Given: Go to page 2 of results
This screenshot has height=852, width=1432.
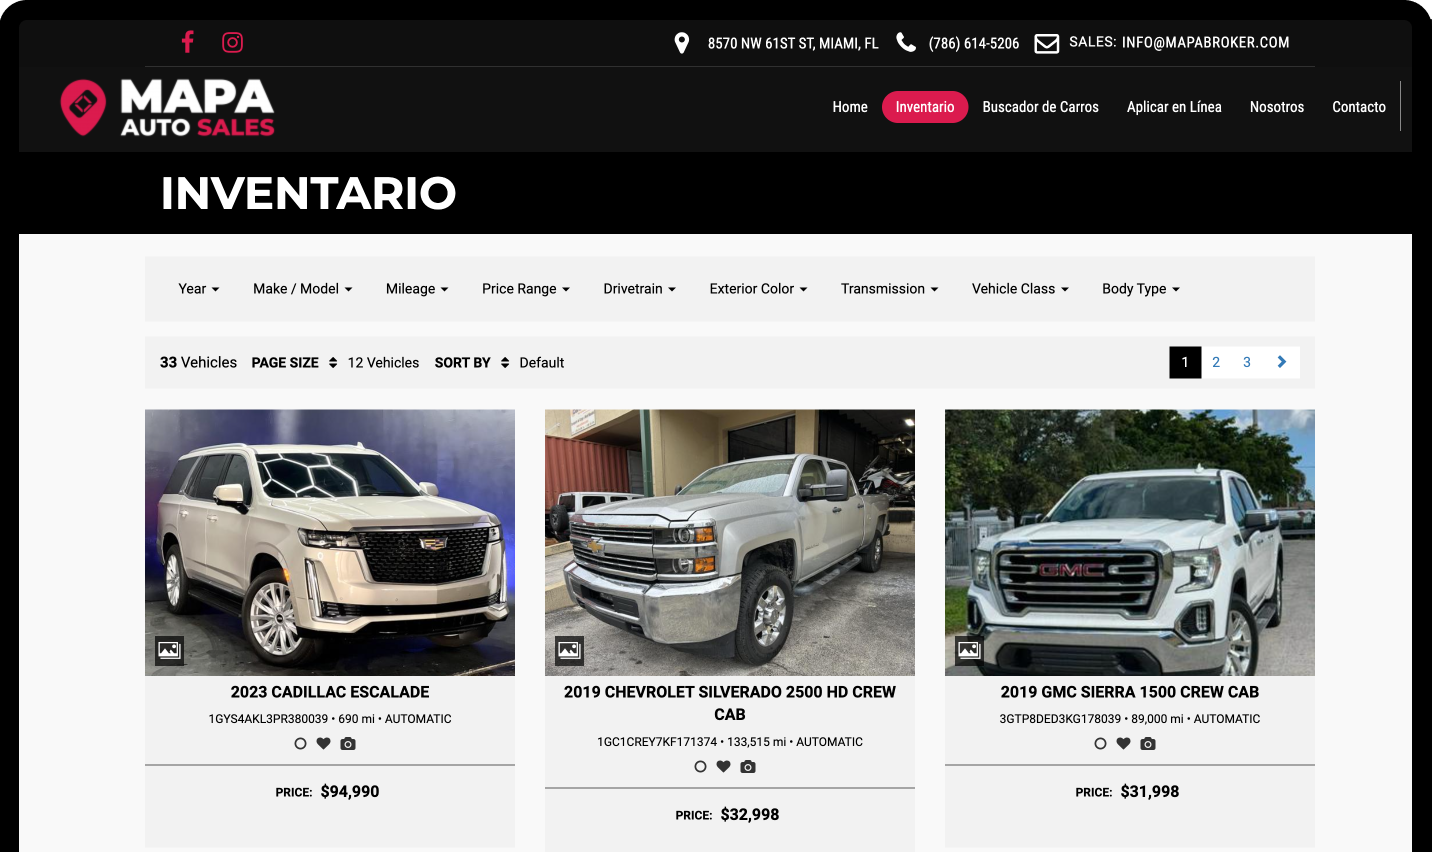Looking at the screenshot, I should tap(1216, 362).
